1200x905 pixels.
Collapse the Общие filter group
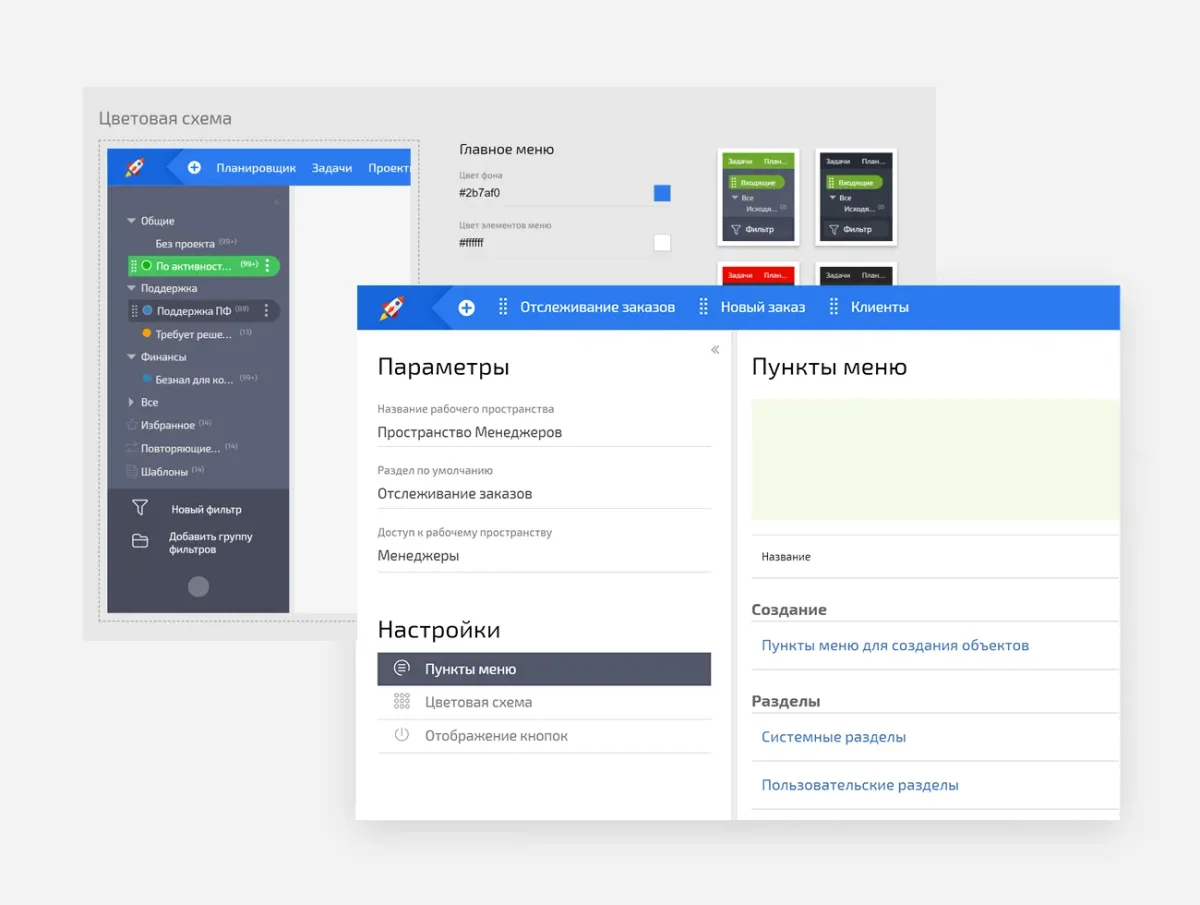(131, 221)
